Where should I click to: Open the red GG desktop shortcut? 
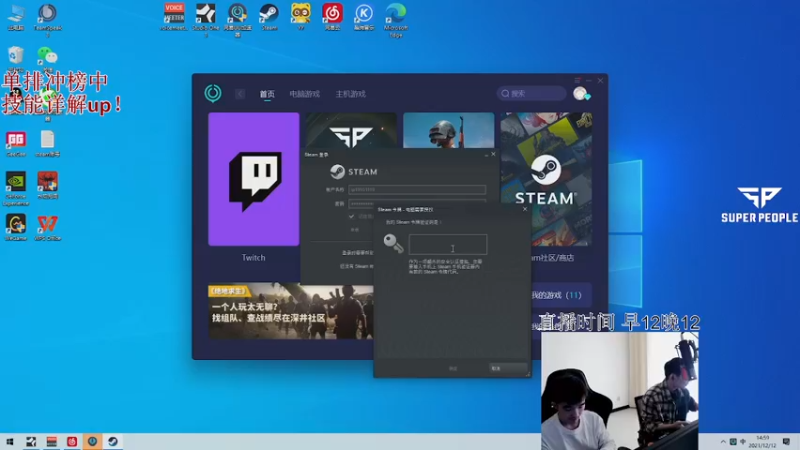pyautogui.click(x=16, y=143)
